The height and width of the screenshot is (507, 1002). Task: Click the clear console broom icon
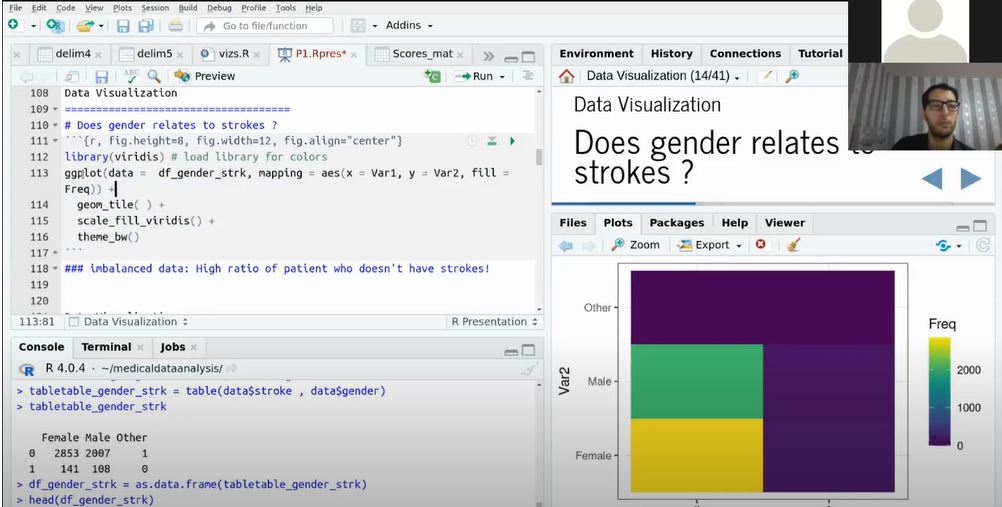point(530,368)
